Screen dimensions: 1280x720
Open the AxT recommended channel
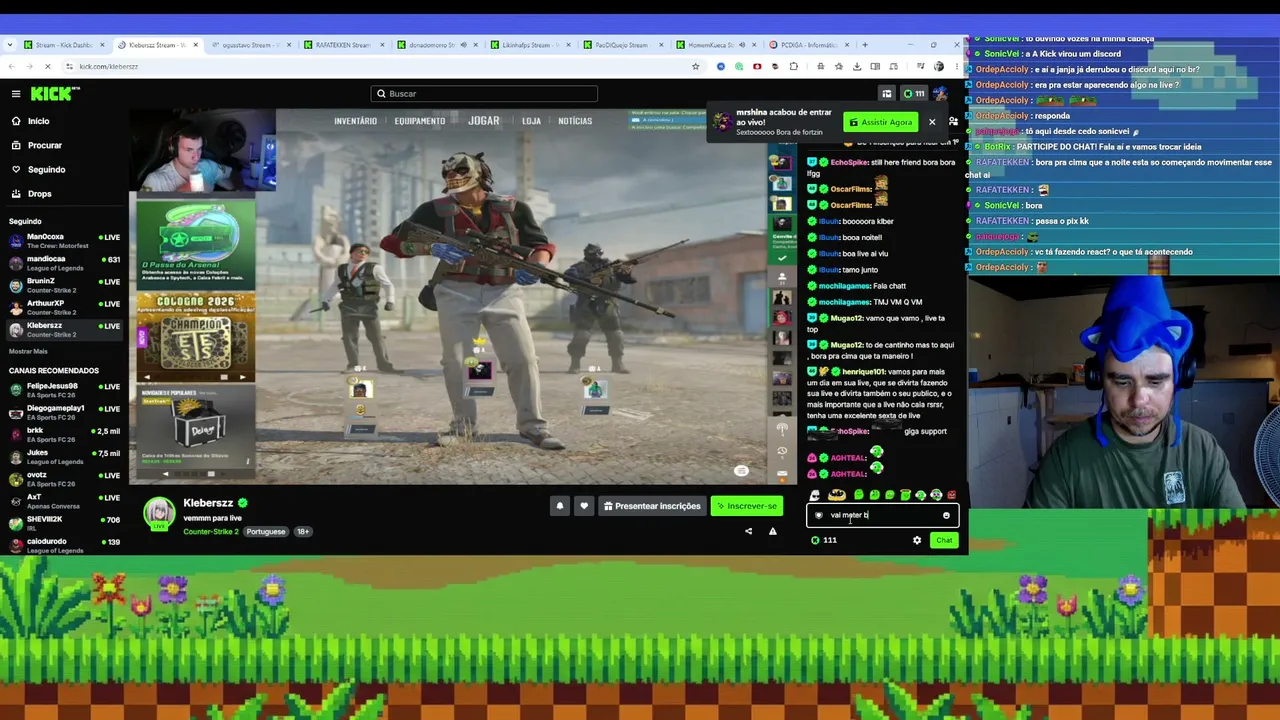pos(64,501)
